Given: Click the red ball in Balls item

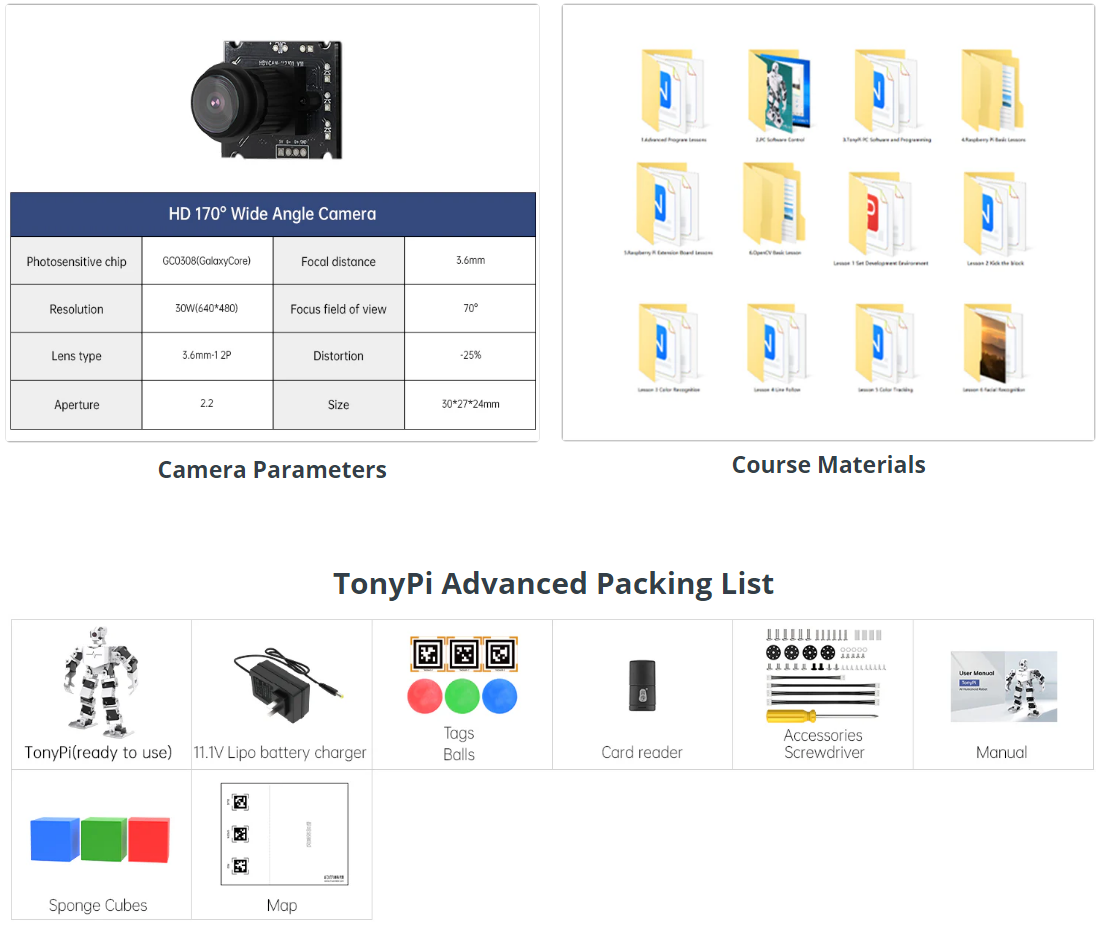Looking at the screenshot, I should [x=425, y=696].
